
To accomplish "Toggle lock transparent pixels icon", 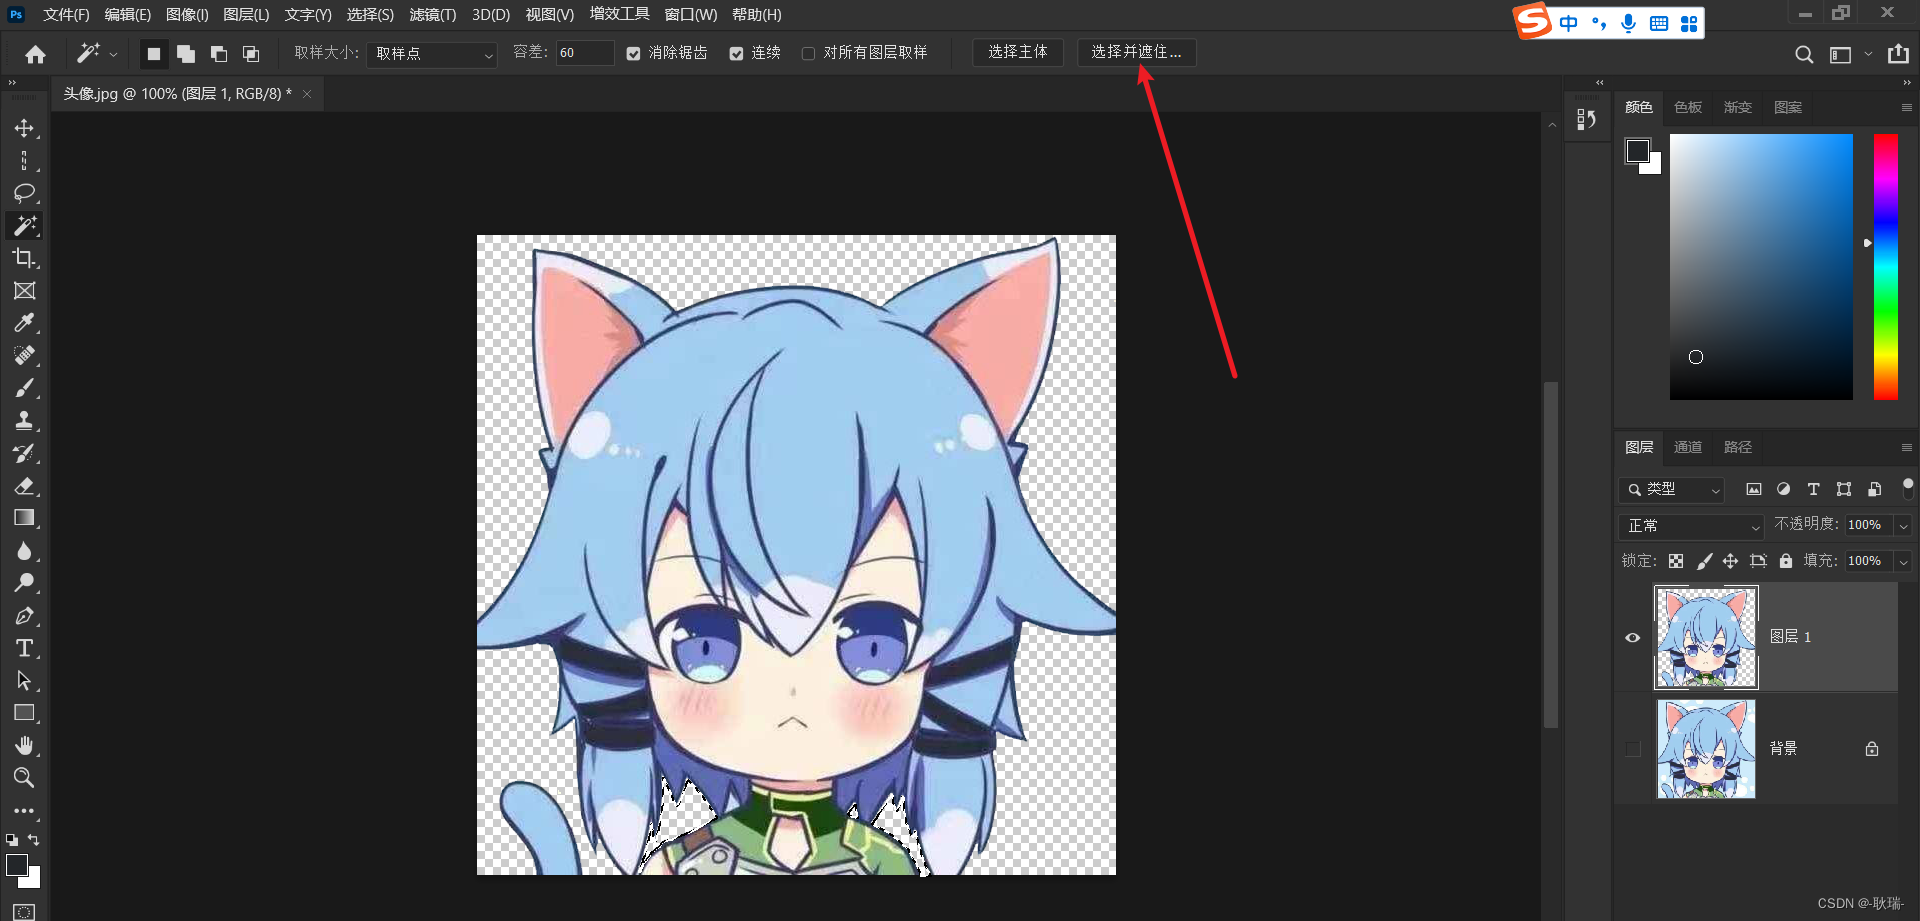I will point(1676,561).
